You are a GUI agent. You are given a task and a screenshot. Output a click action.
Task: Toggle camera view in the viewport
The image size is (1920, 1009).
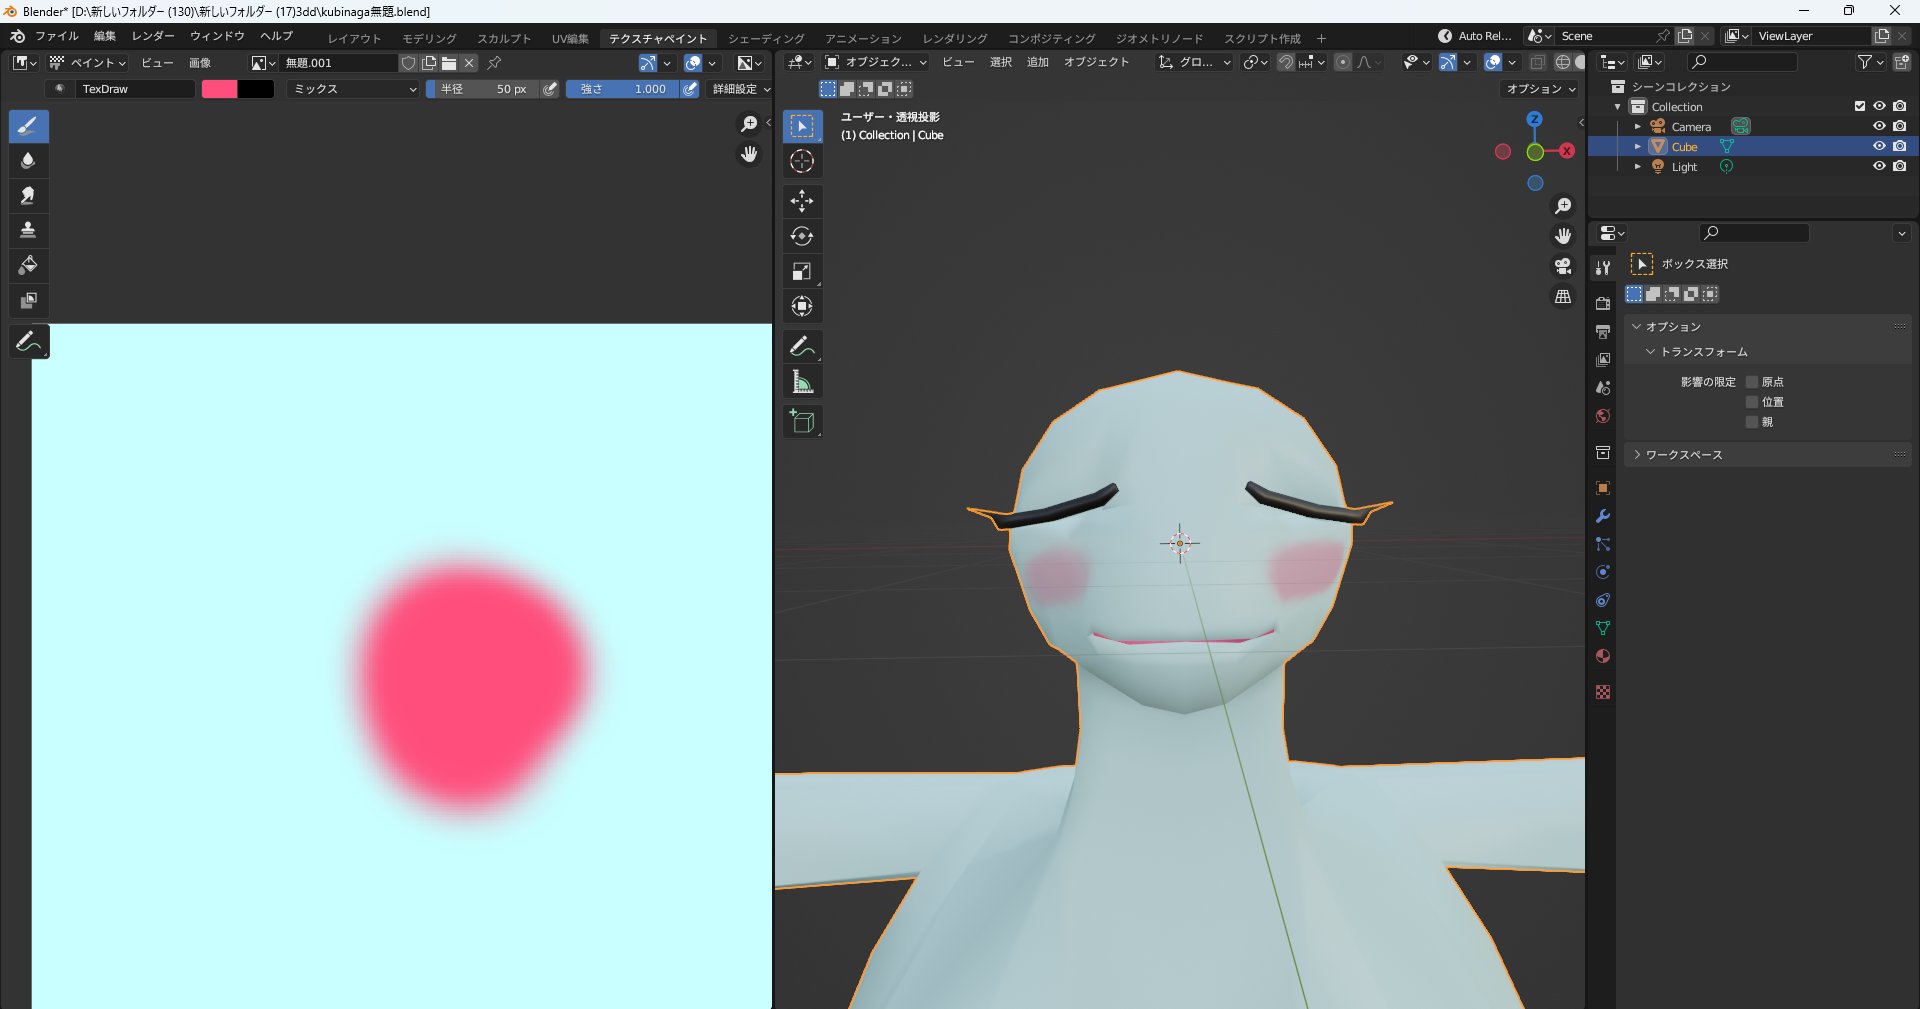click(1563, 266)
